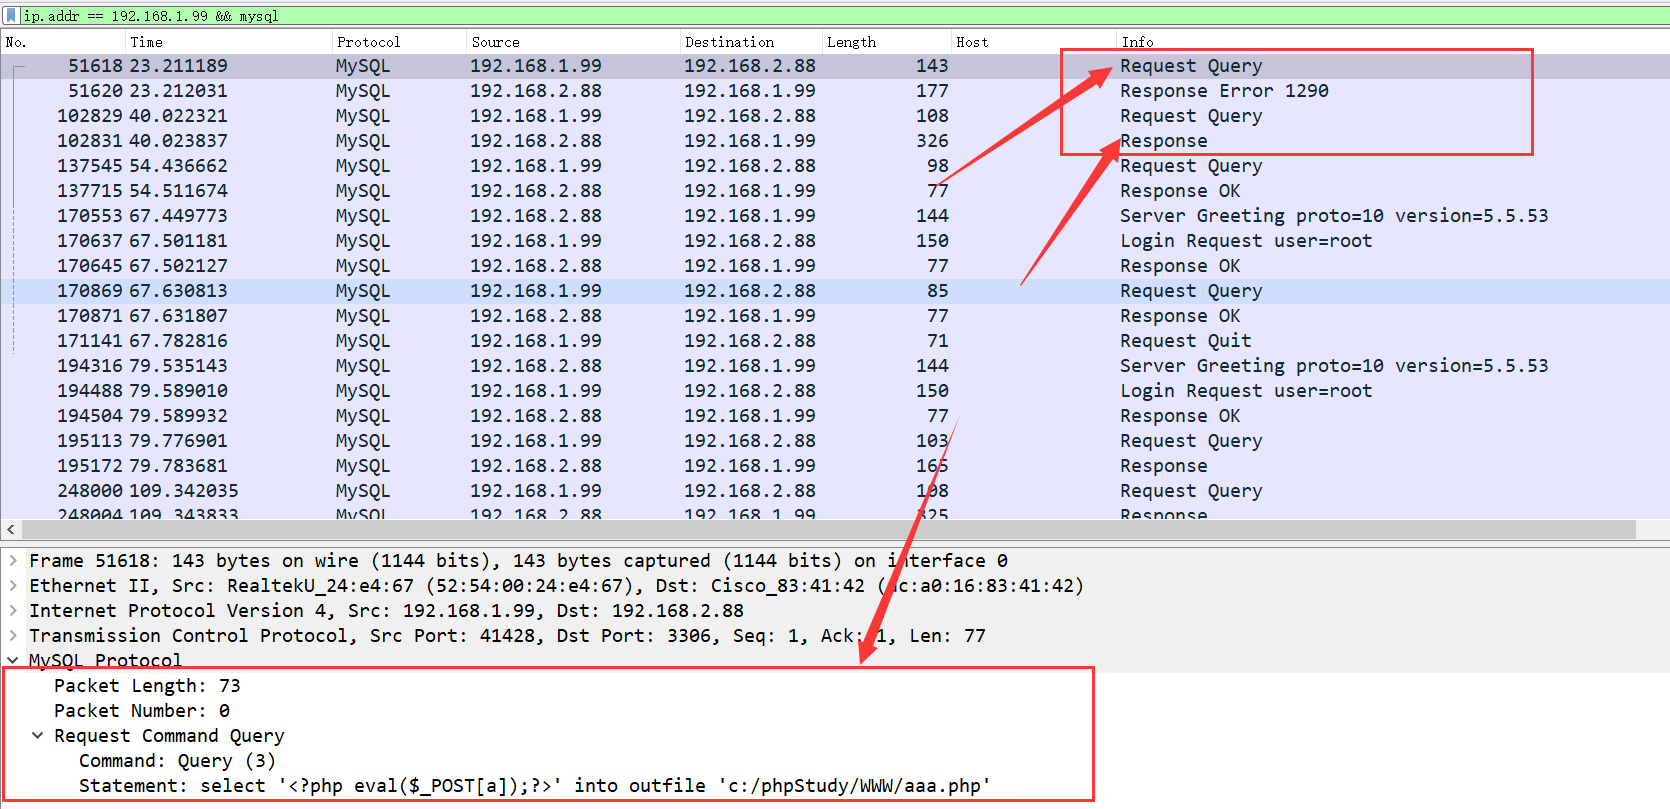
Task: Click the Packet Length: 73 field
Action: point(147,686)
